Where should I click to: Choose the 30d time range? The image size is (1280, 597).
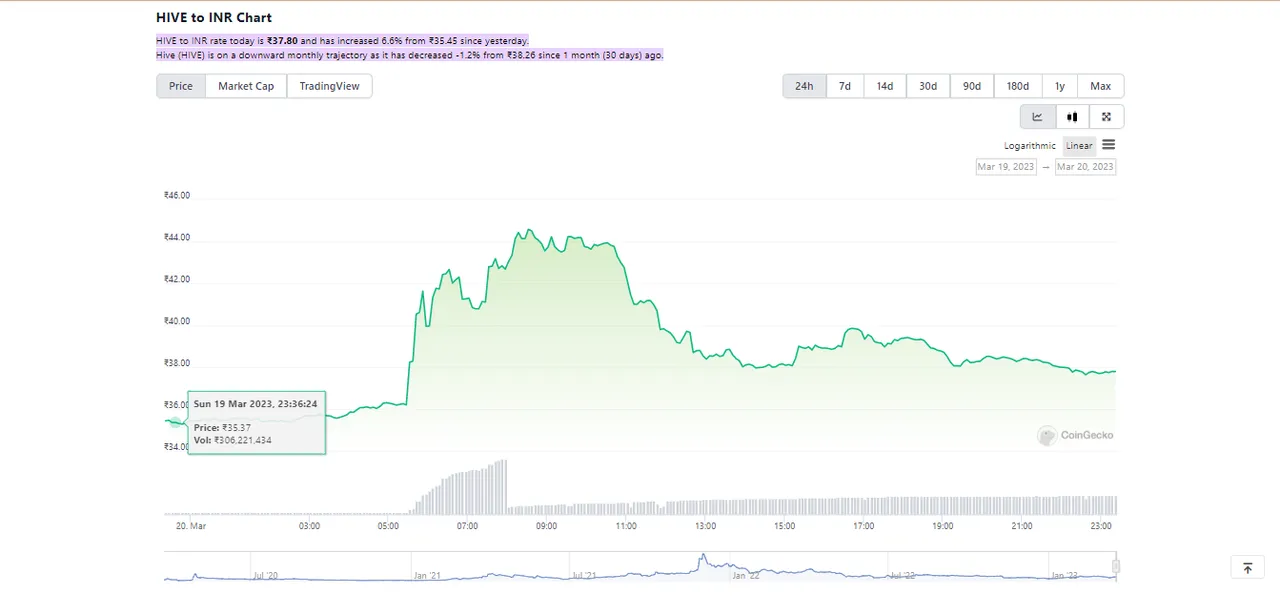(x=928, y=86)
